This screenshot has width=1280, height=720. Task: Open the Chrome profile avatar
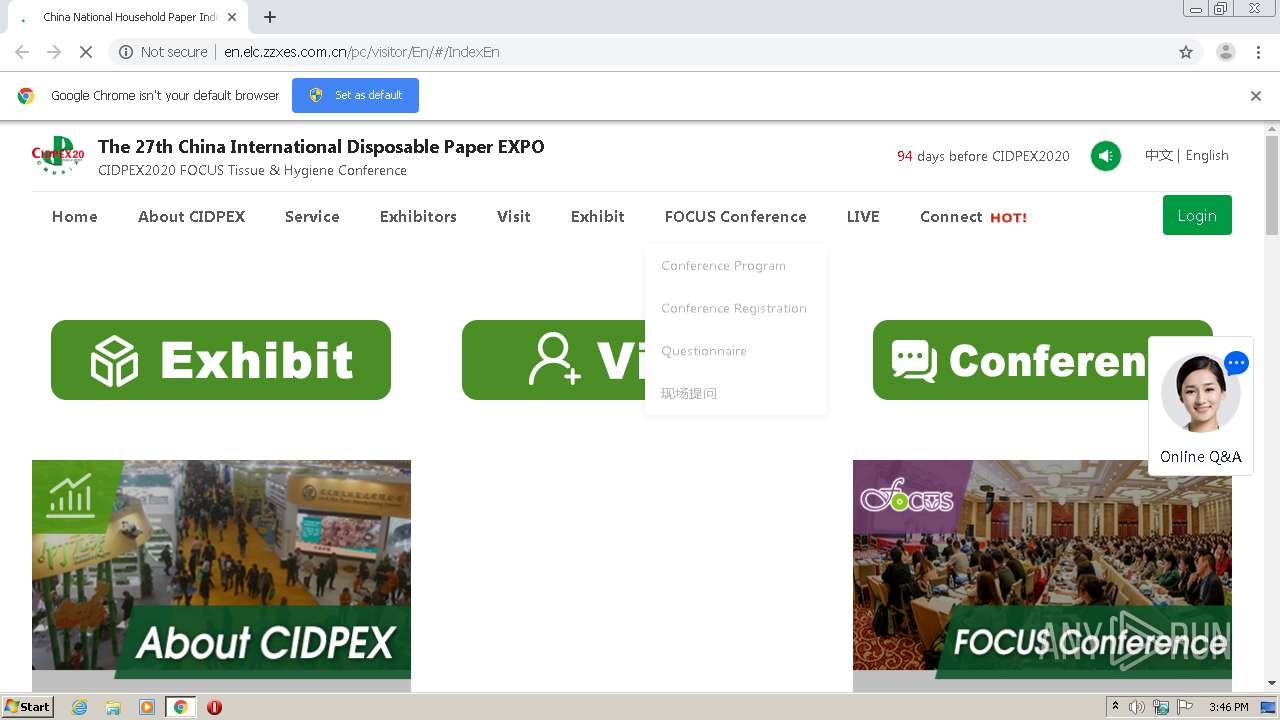click(1225, 52)
